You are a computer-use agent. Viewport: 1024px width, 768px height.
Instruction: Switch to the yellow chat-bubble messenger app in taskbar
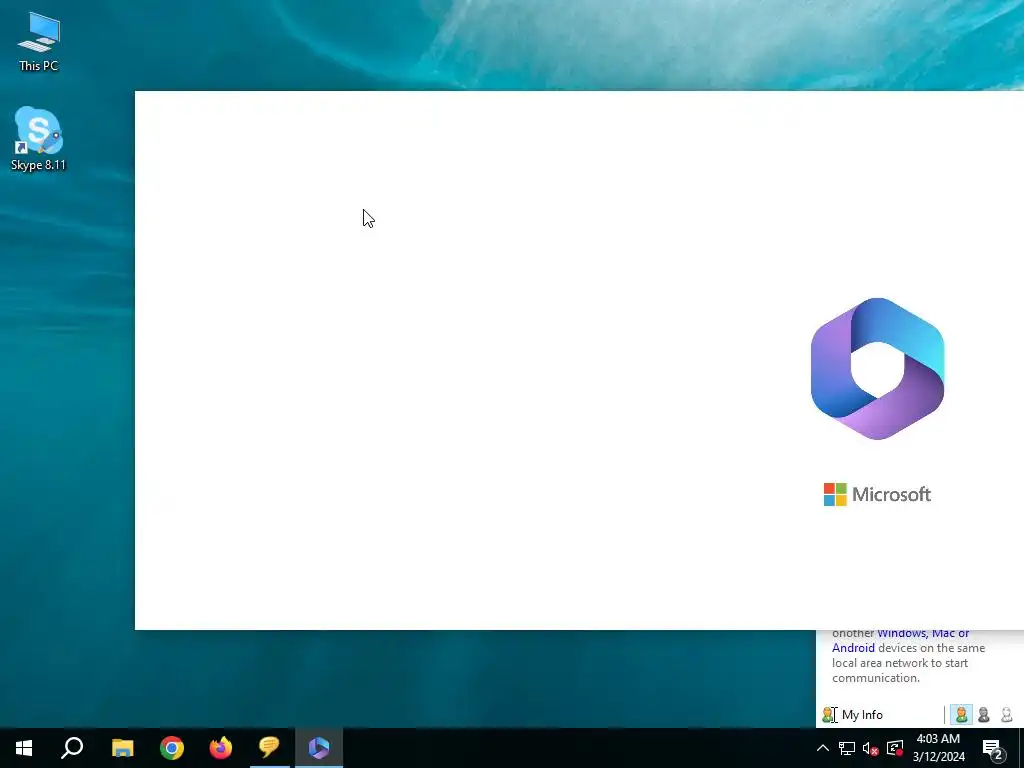tap(269, 748)
